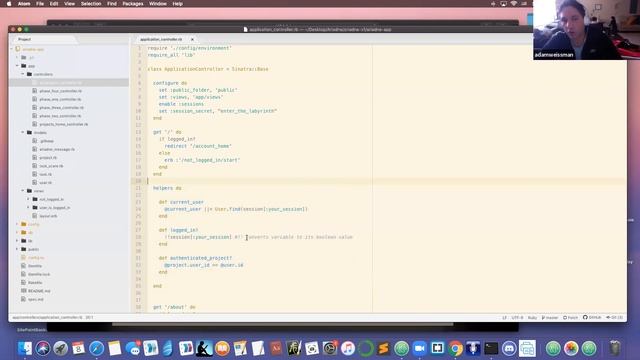Open Siri from the dock
This screenshot has height=360, width=640.
(x=43, y=348)
